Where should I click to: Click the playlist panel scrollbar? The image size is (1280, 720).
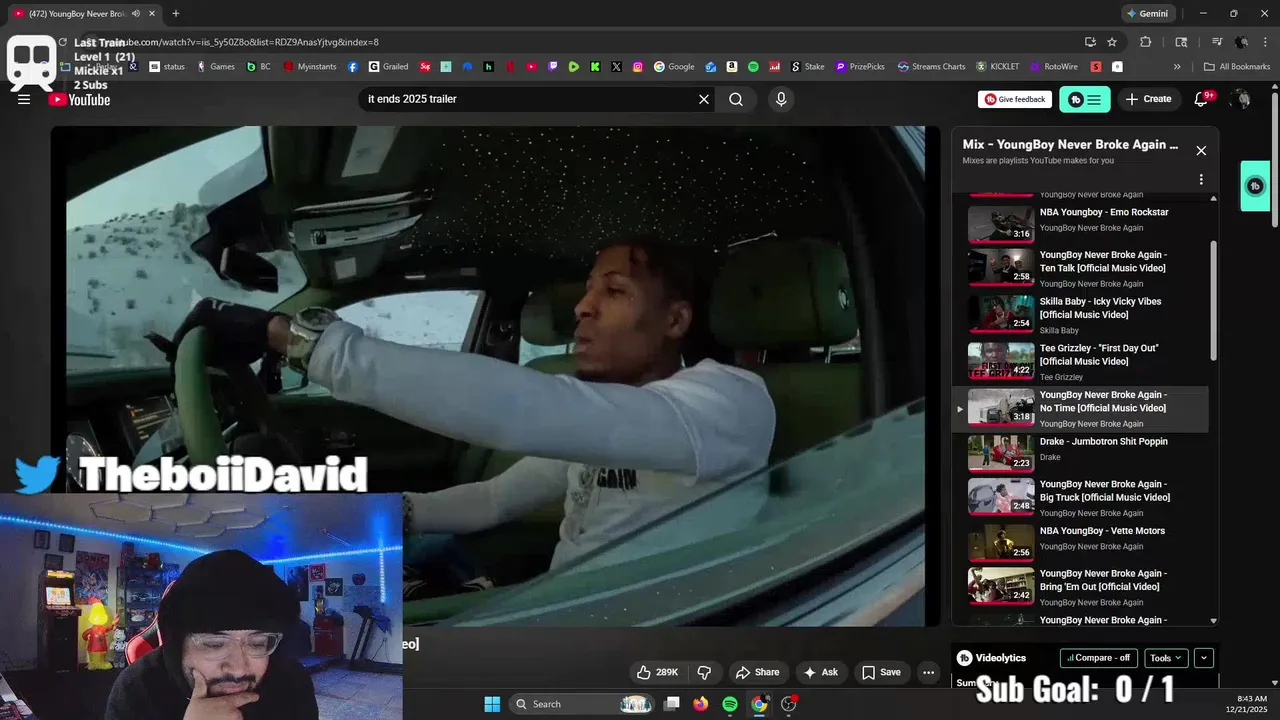coord(1214,300)
